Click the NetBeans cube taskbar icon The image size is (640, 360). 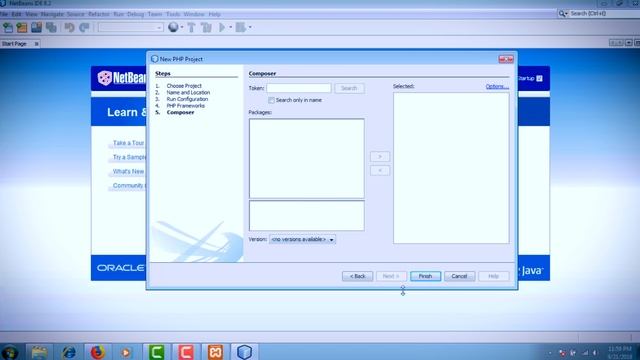click(244, 352)
